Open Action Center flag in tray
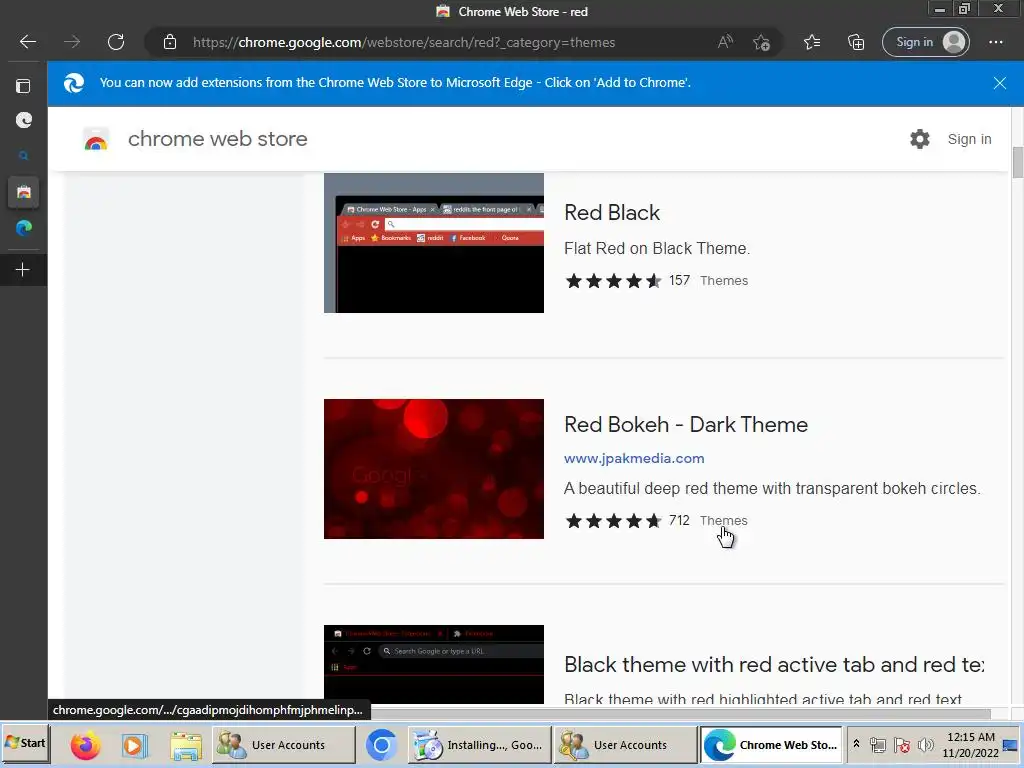 (902, 745)
